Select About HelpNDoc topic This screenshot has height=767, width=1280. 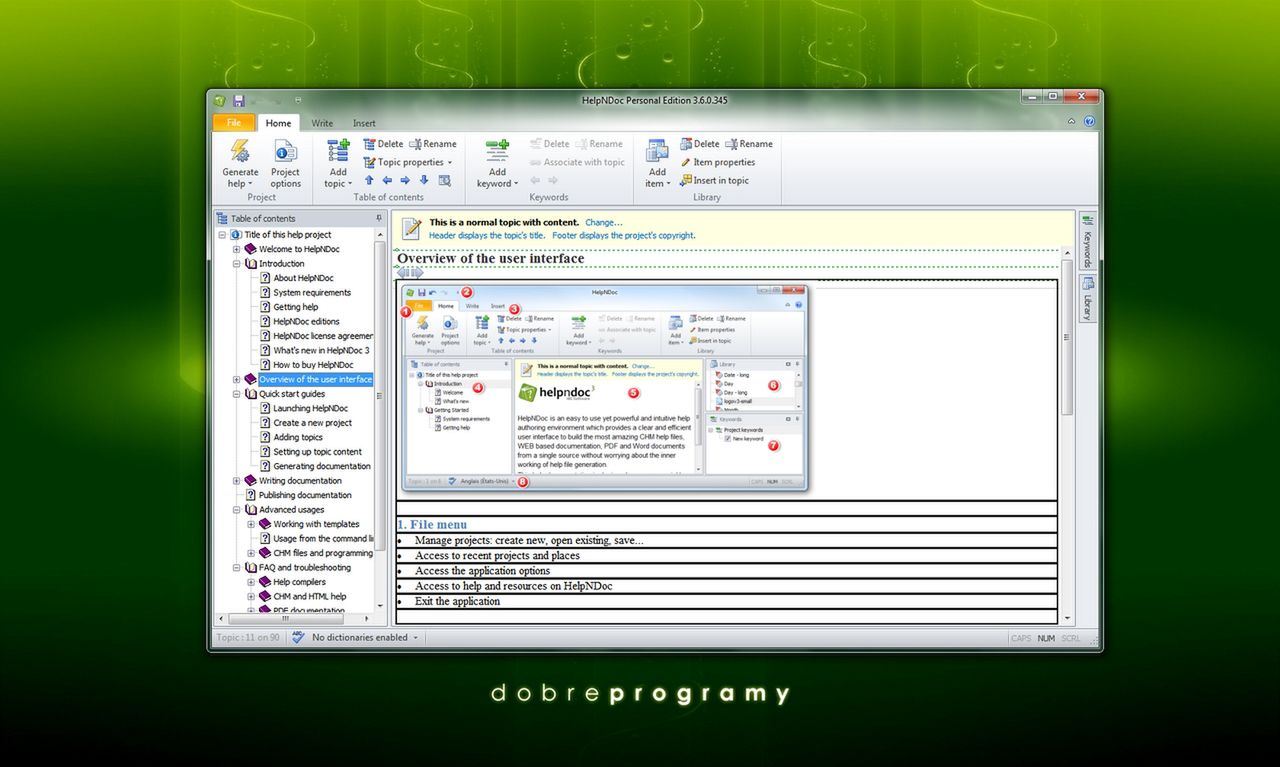[303, 278]
